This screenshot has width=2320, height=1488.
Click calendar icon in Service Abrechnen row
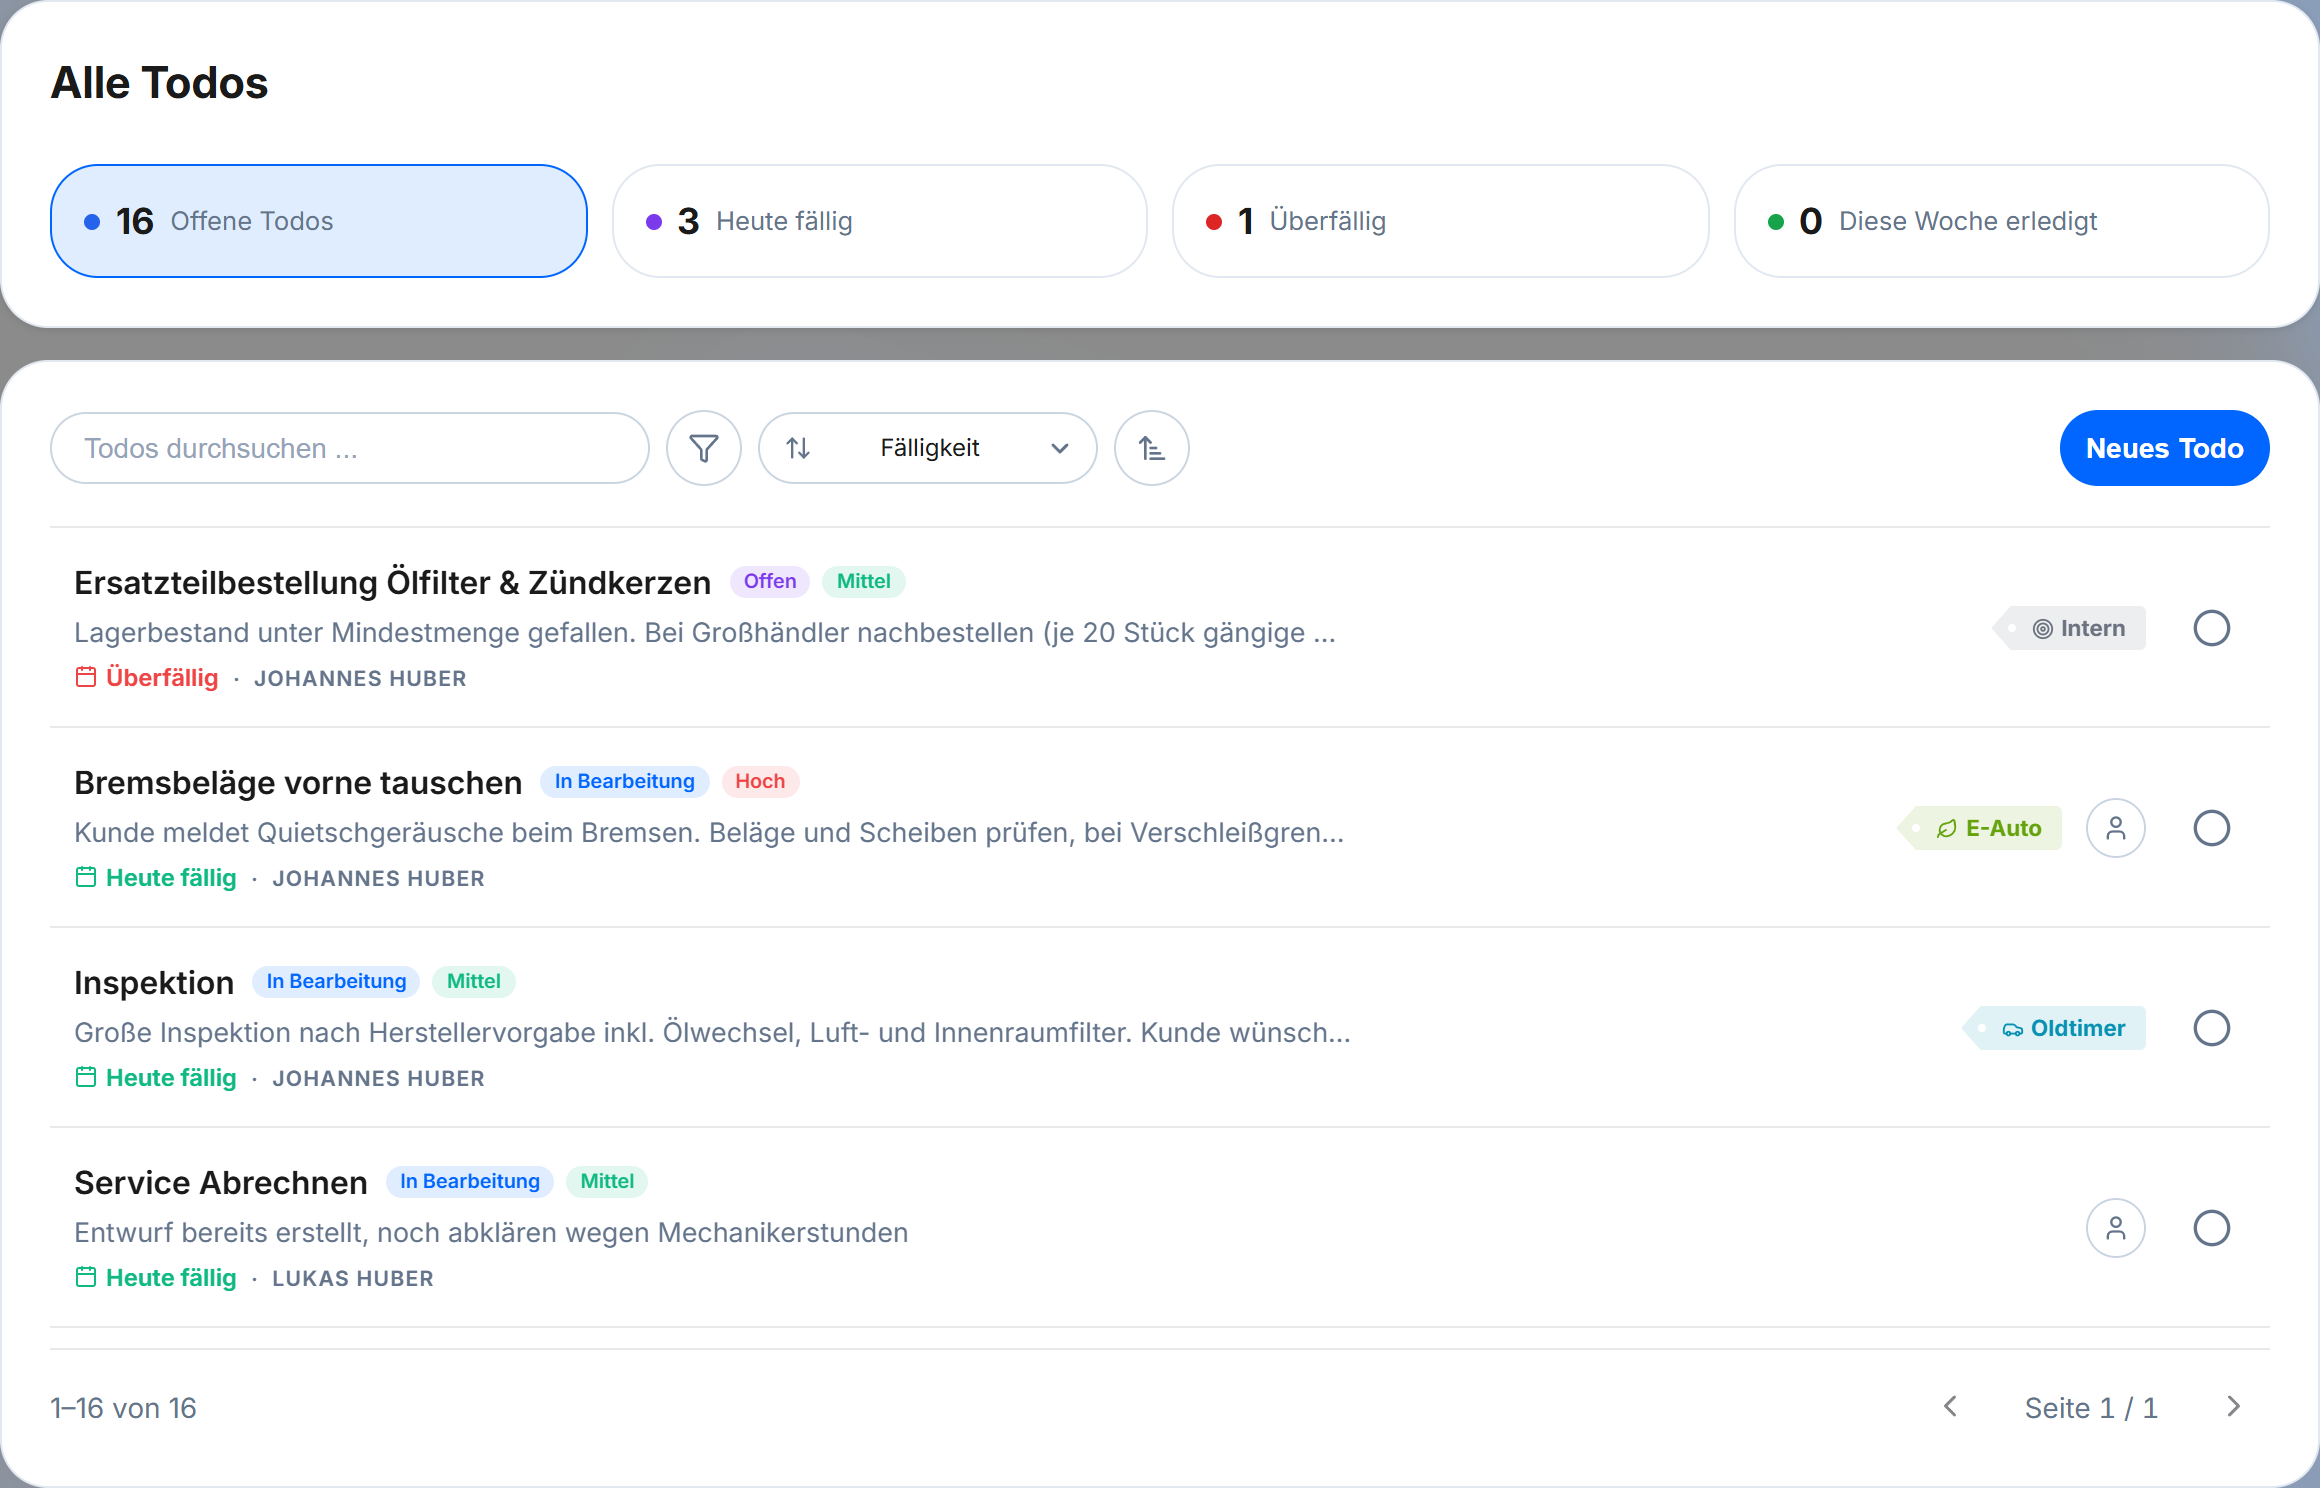[86, 1277]
